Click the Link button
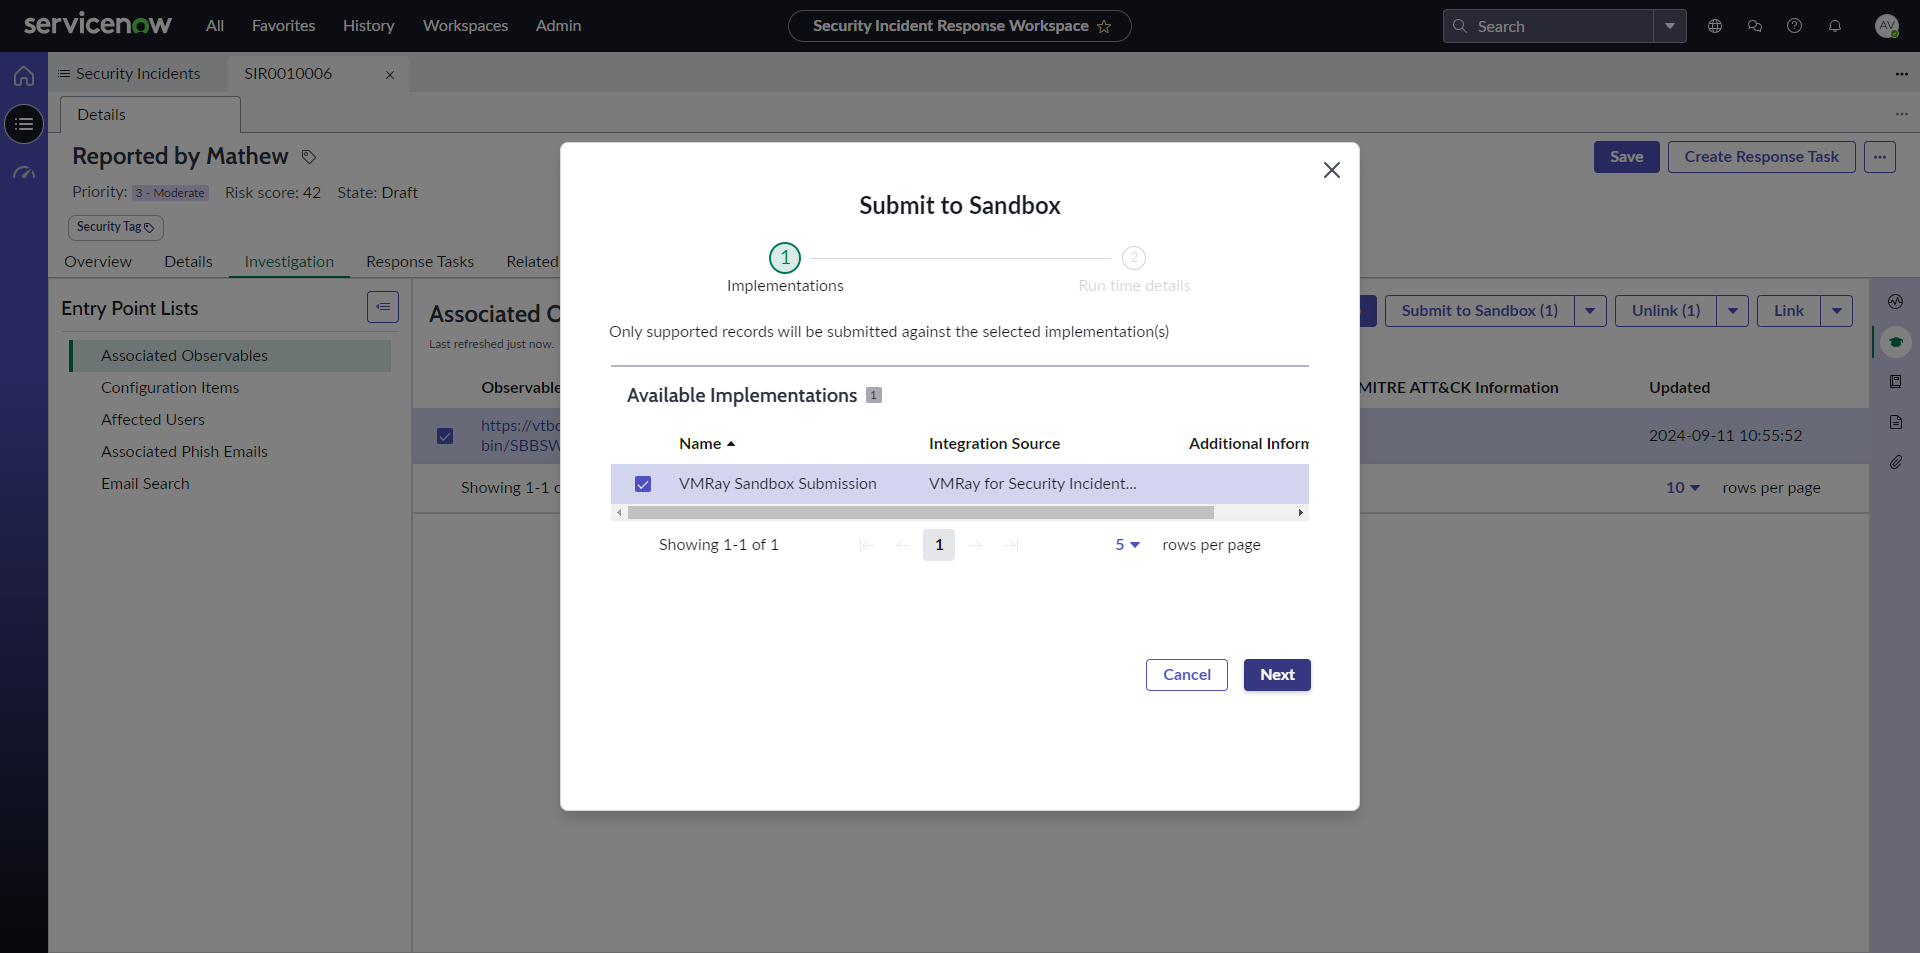1920x953 pixels. (1788, 311)
